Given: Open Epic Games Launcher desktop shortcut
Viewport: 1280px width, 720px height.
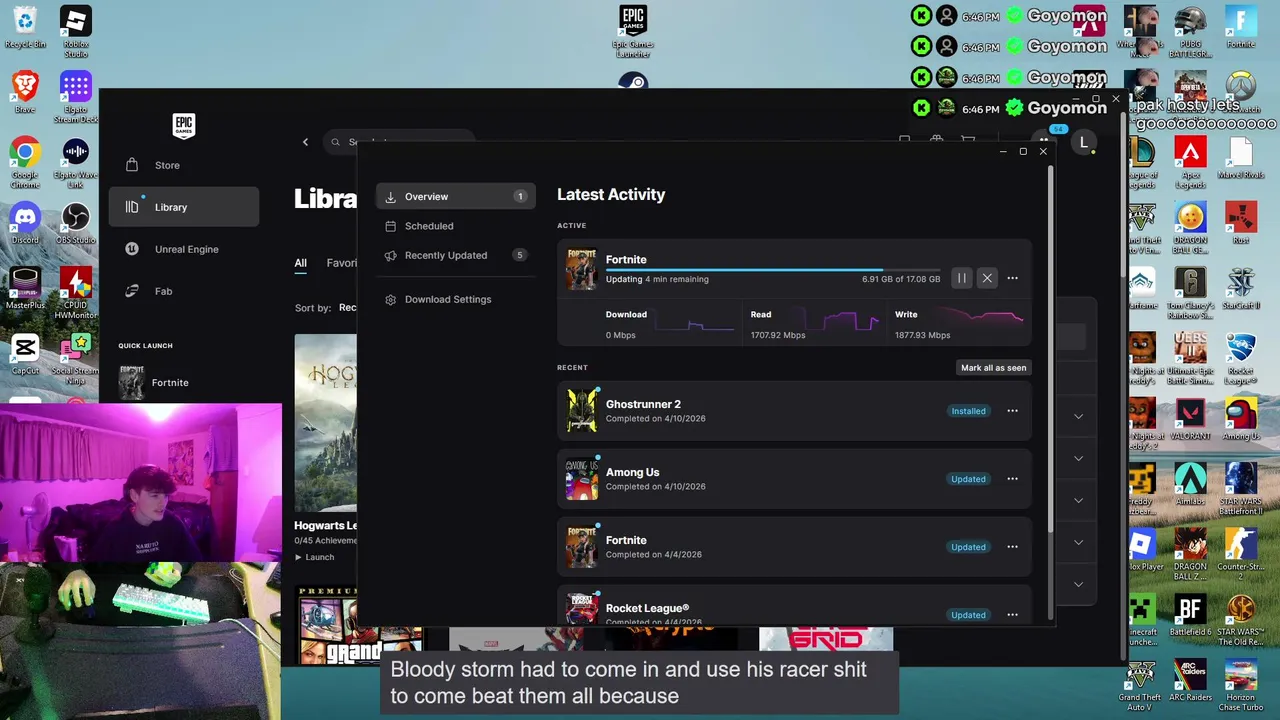Looking at the screenshot, I should pyautogui.click(x=633, y=31).
